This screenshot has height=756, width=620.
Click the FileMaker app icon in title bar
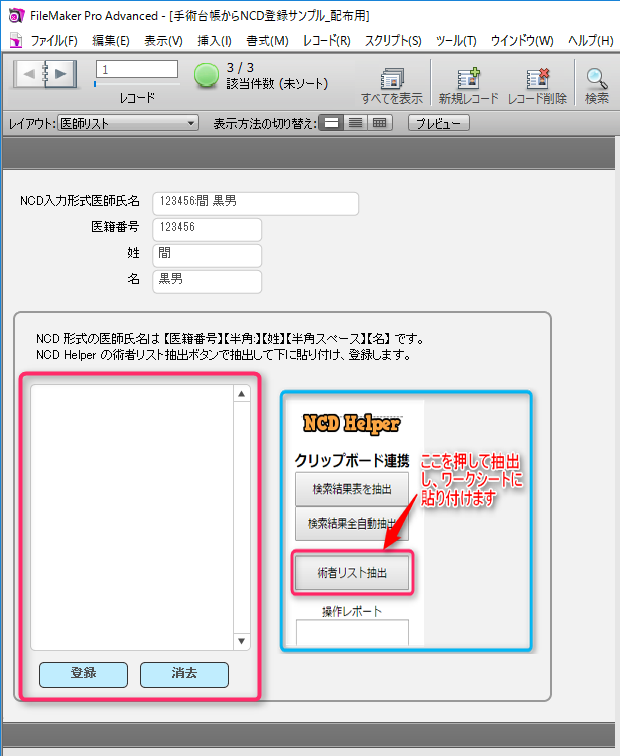(16, 15)
